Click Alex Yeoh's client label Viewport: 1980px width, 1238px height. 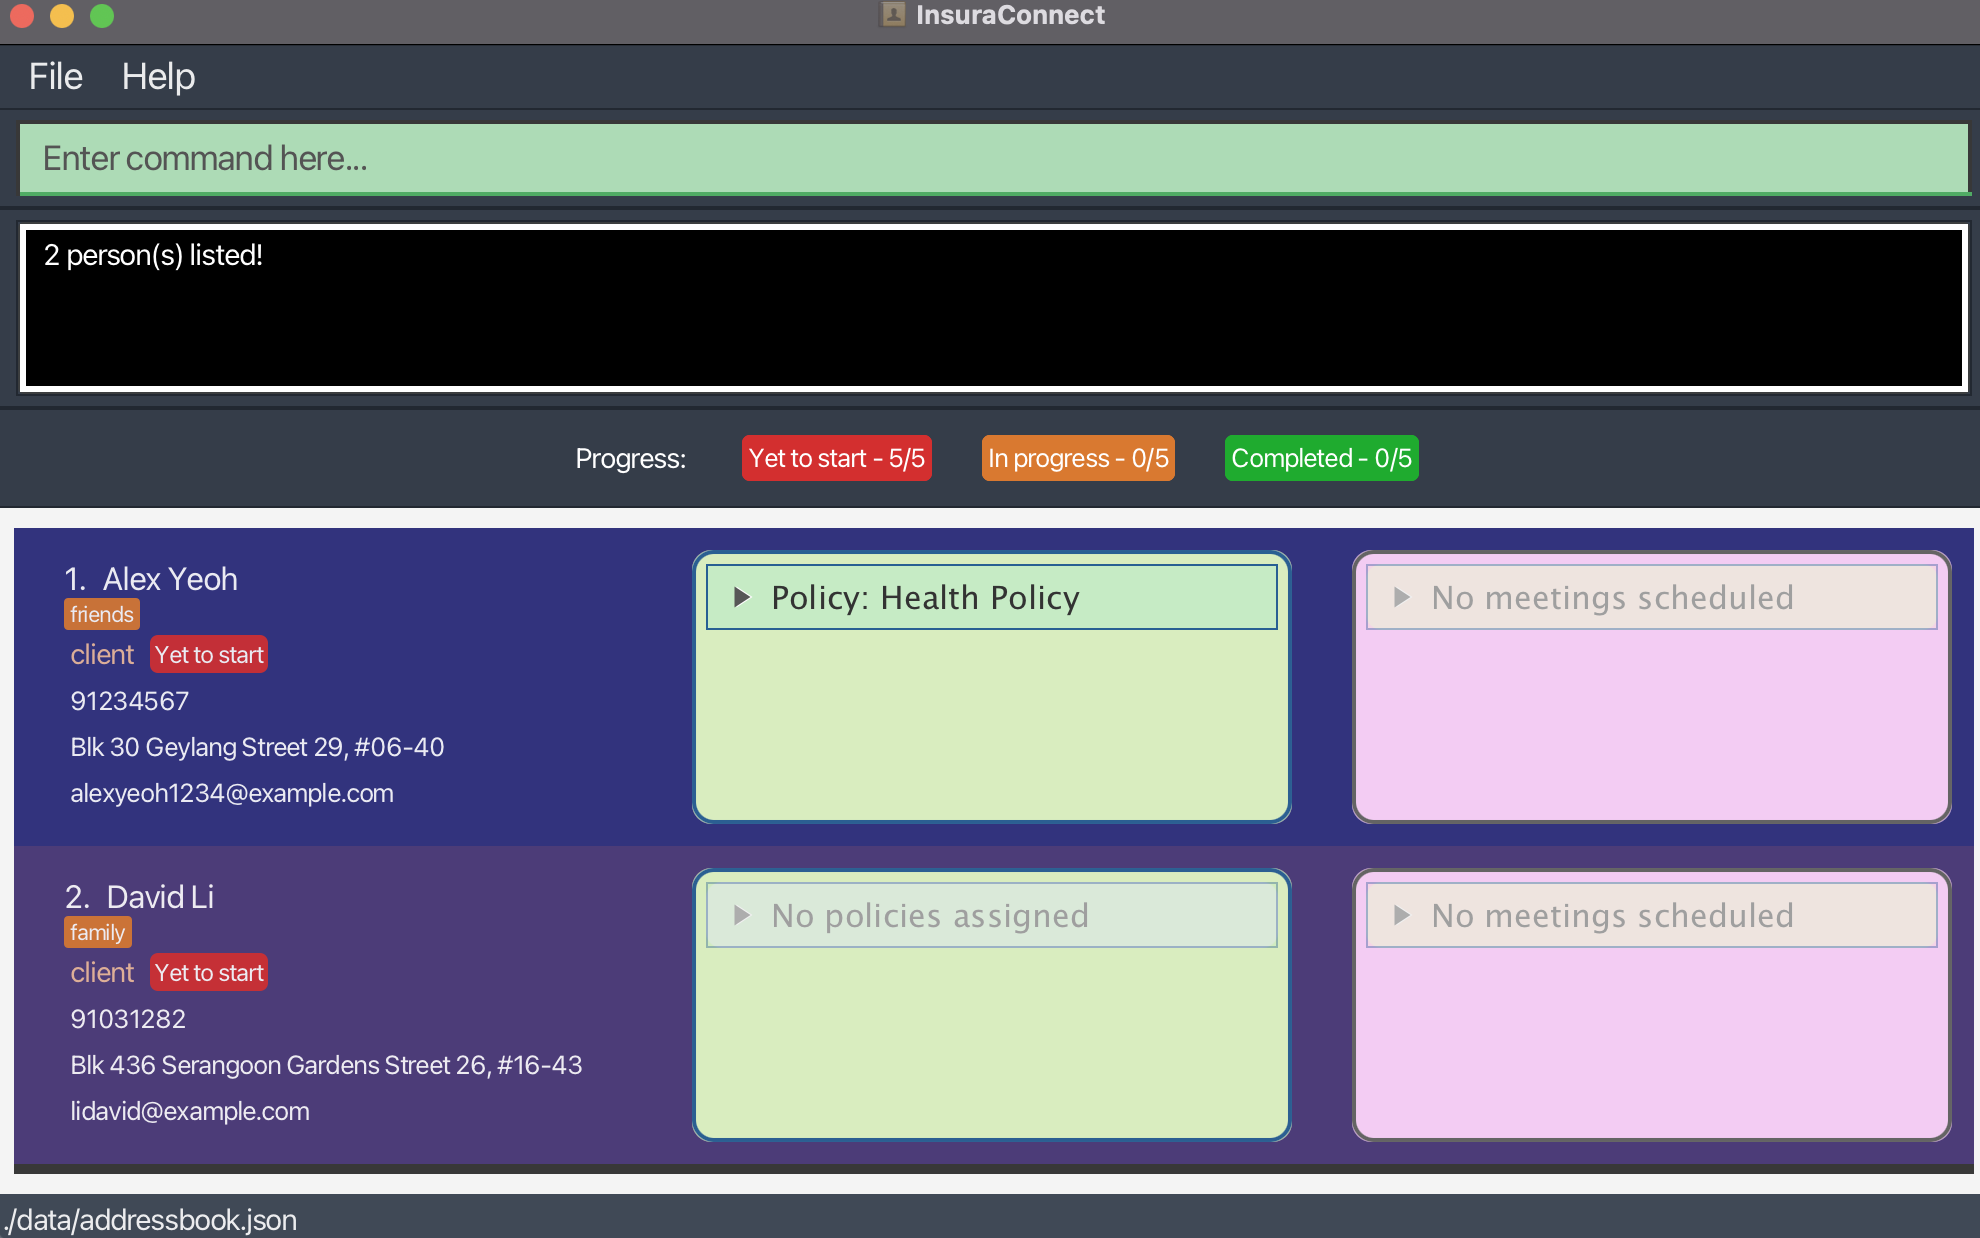point(102,655)
